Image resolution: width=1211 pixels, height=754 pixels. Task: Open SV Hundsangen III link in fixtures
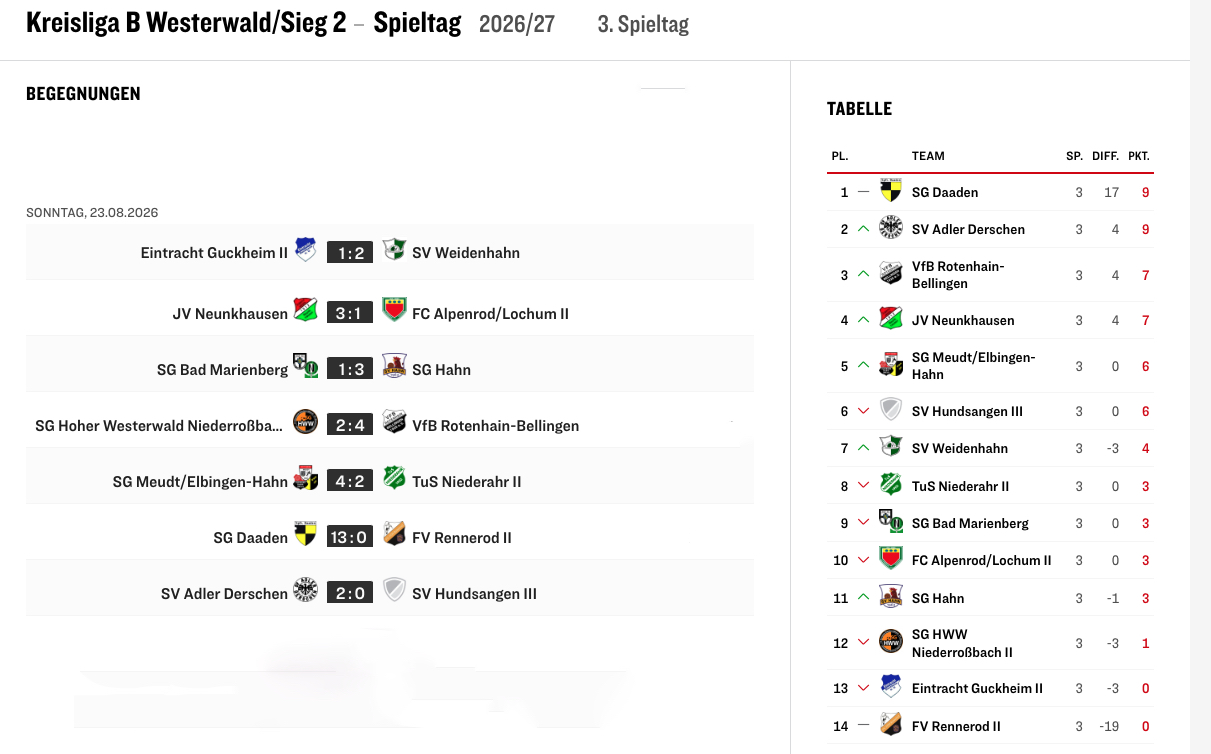click(474, 593)
